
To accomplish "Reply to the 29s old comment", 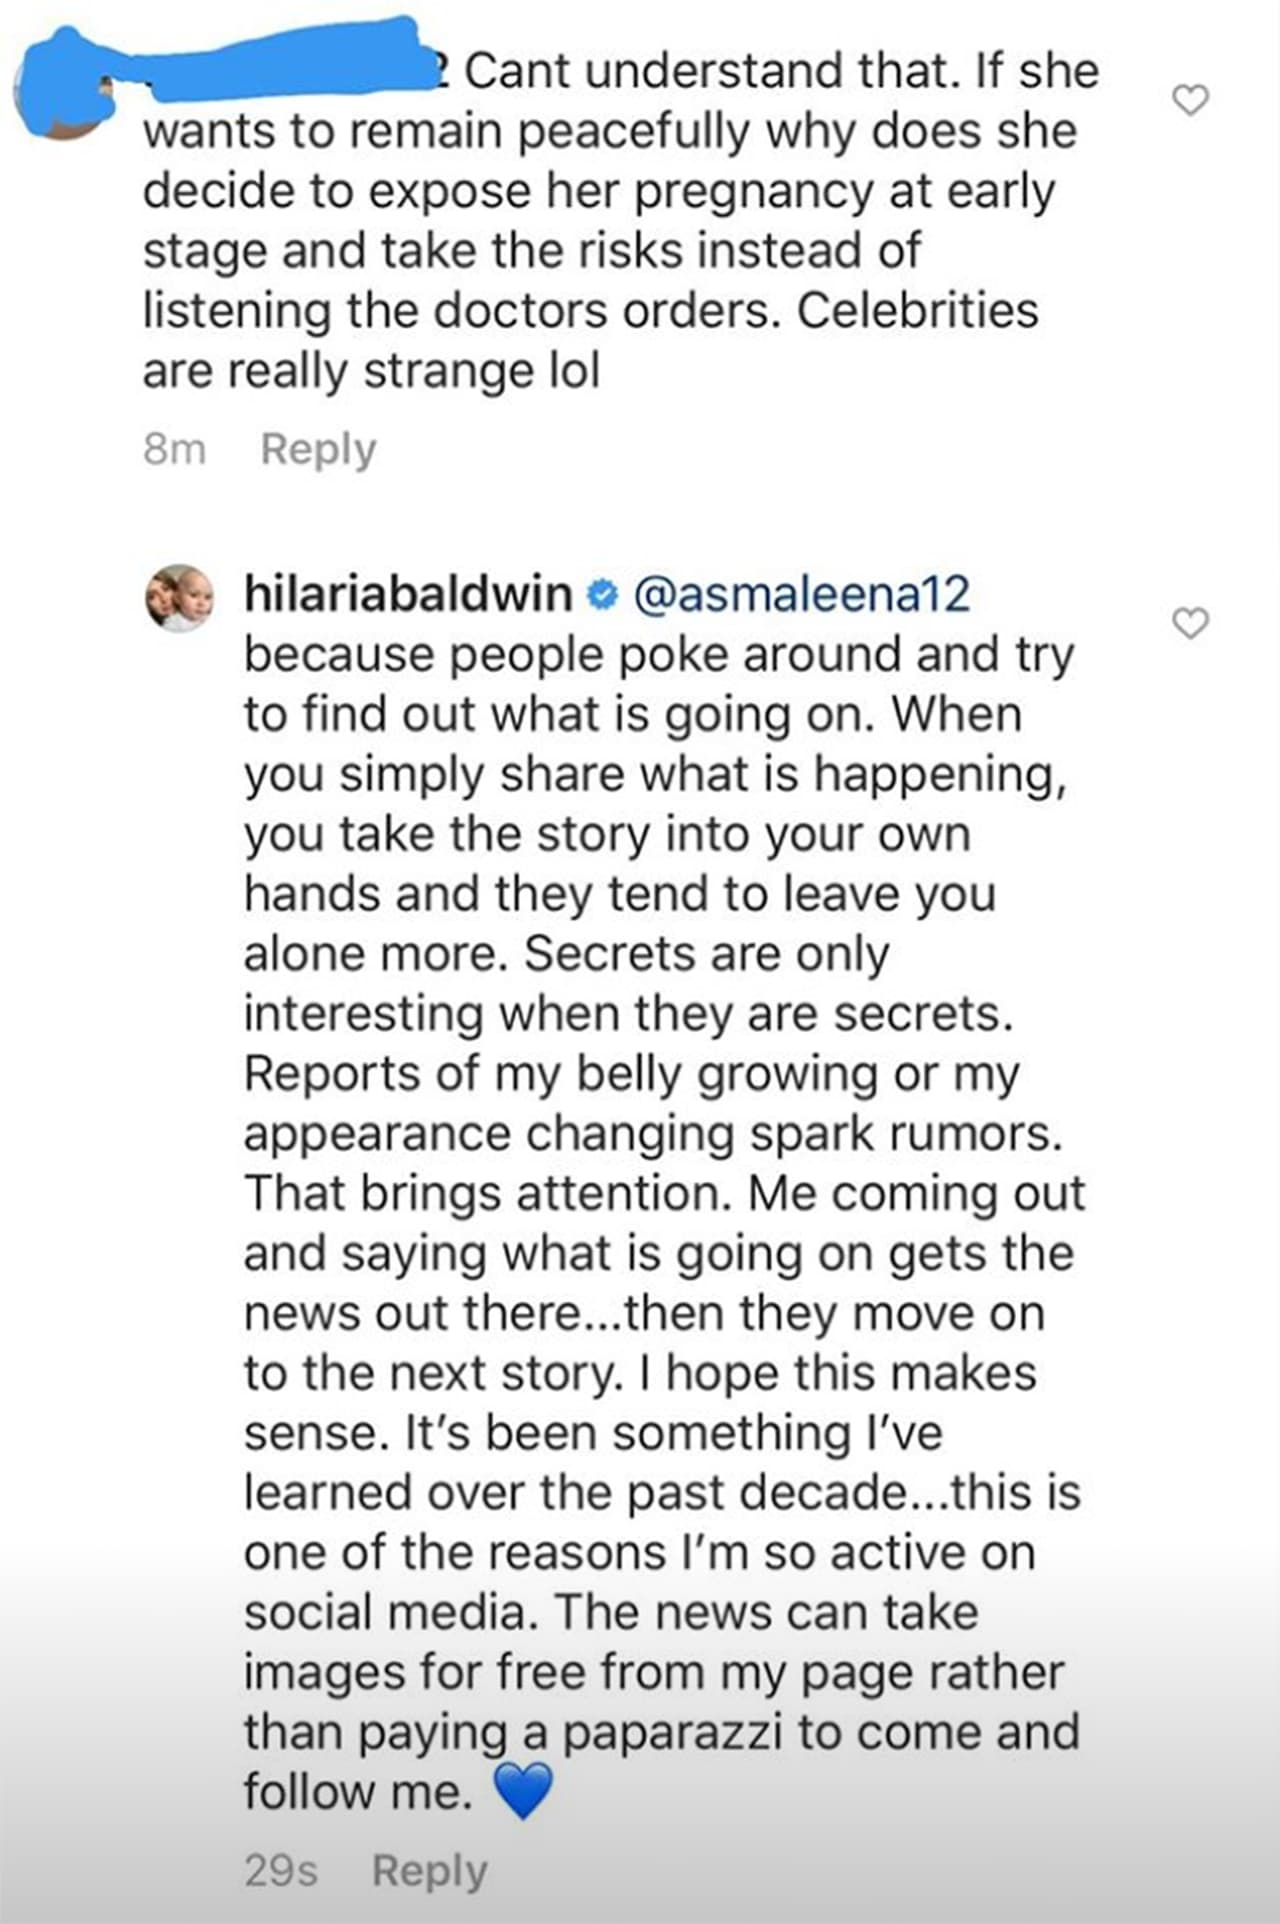I will click(x=429, y=1870).
